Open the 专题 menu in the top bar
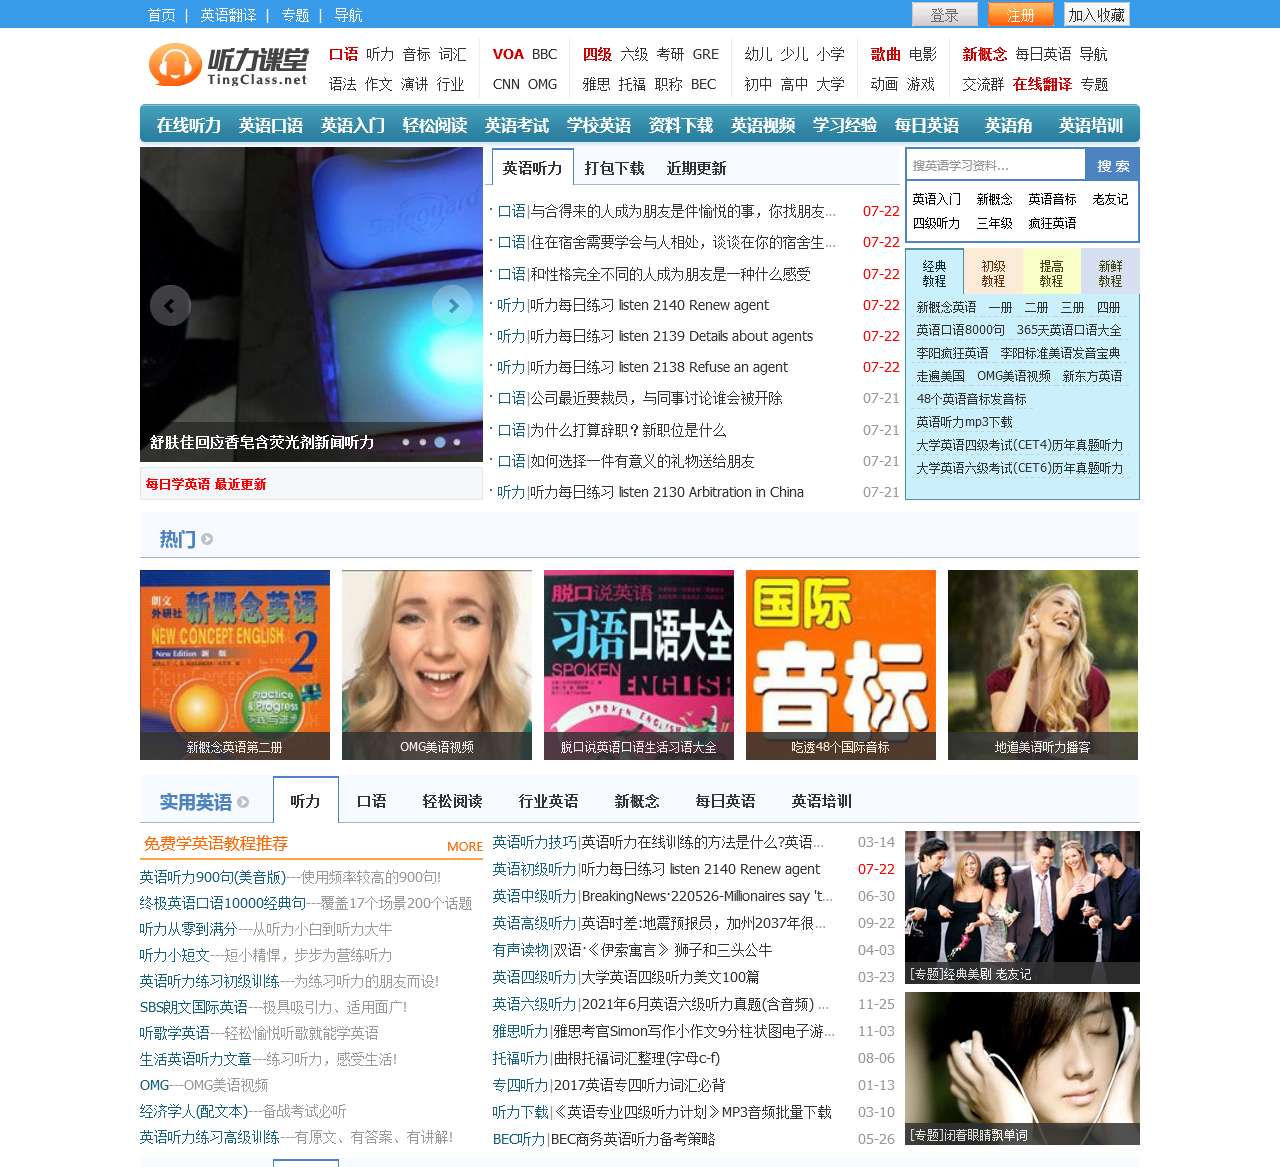Screen dimensions: 1280x1167 (x=294, y=14)
